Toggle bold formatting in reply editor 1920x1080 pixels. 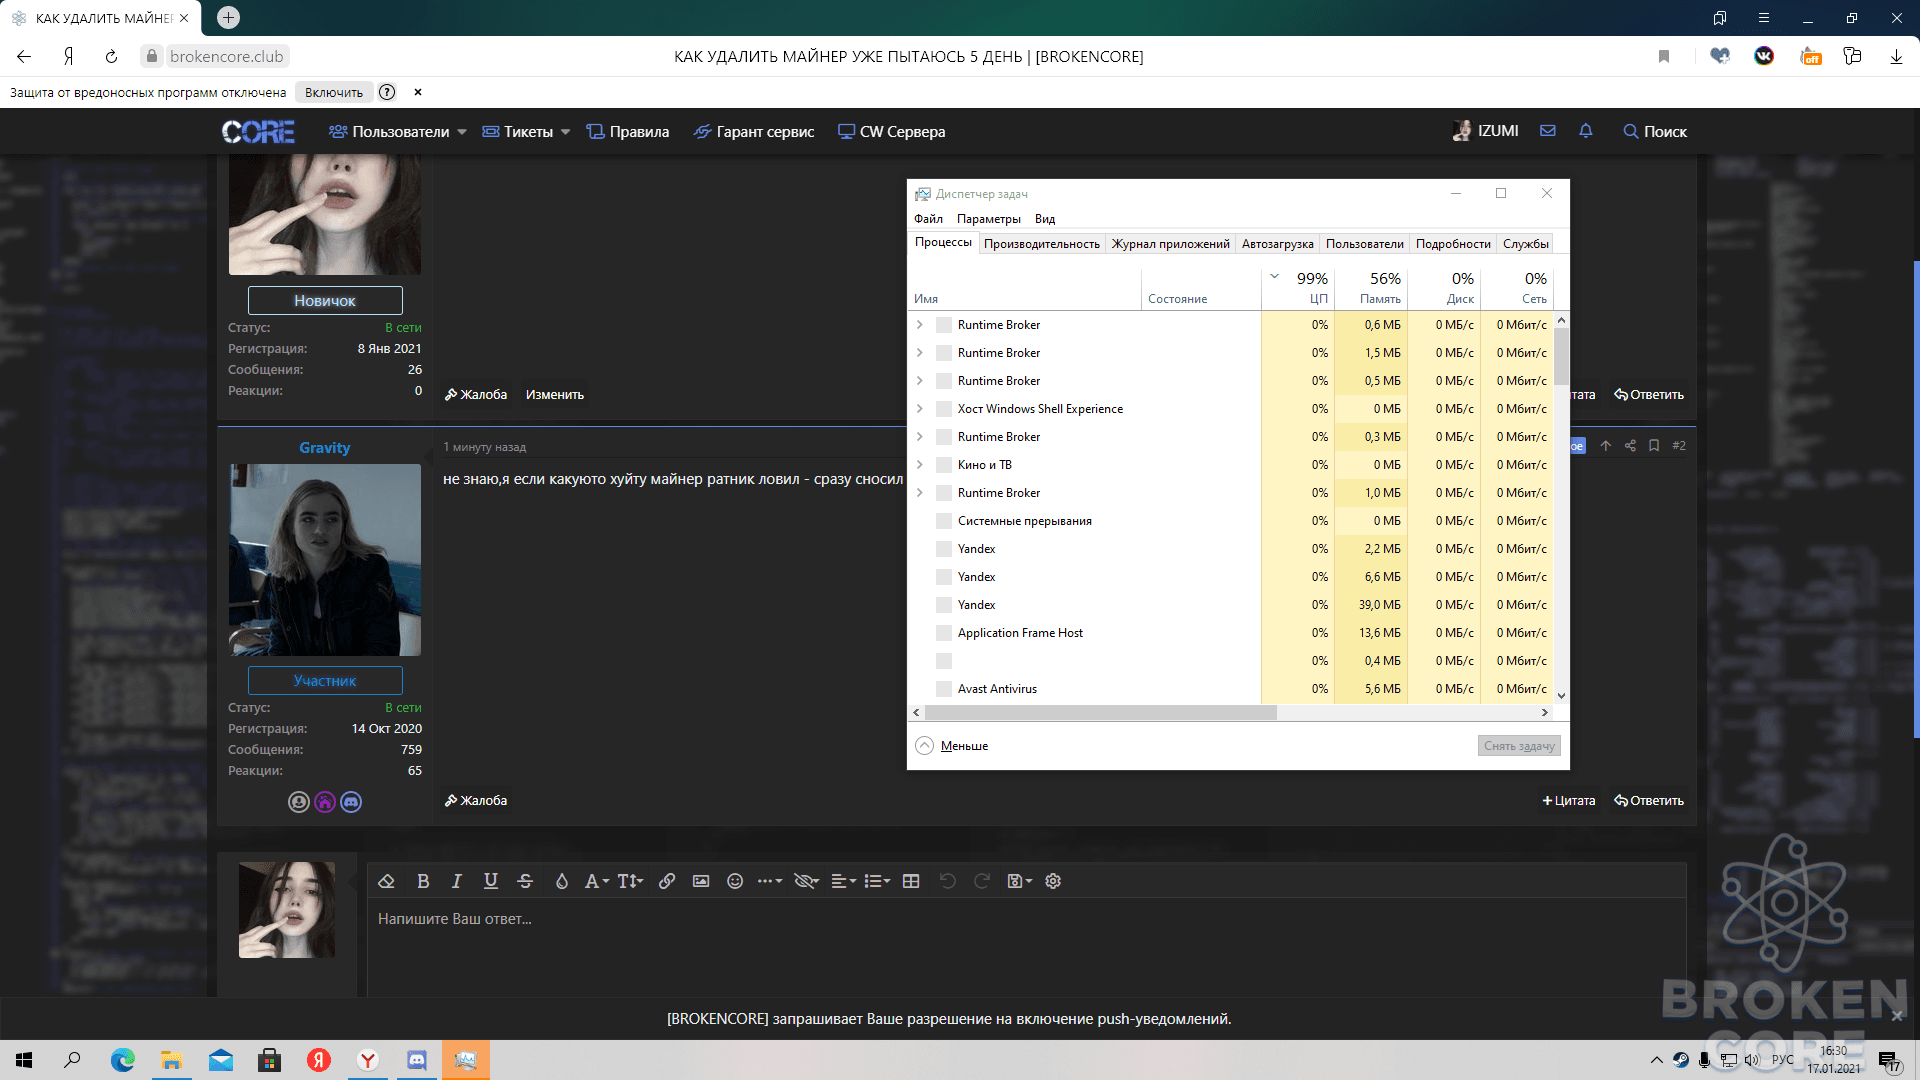pos(423,881)
